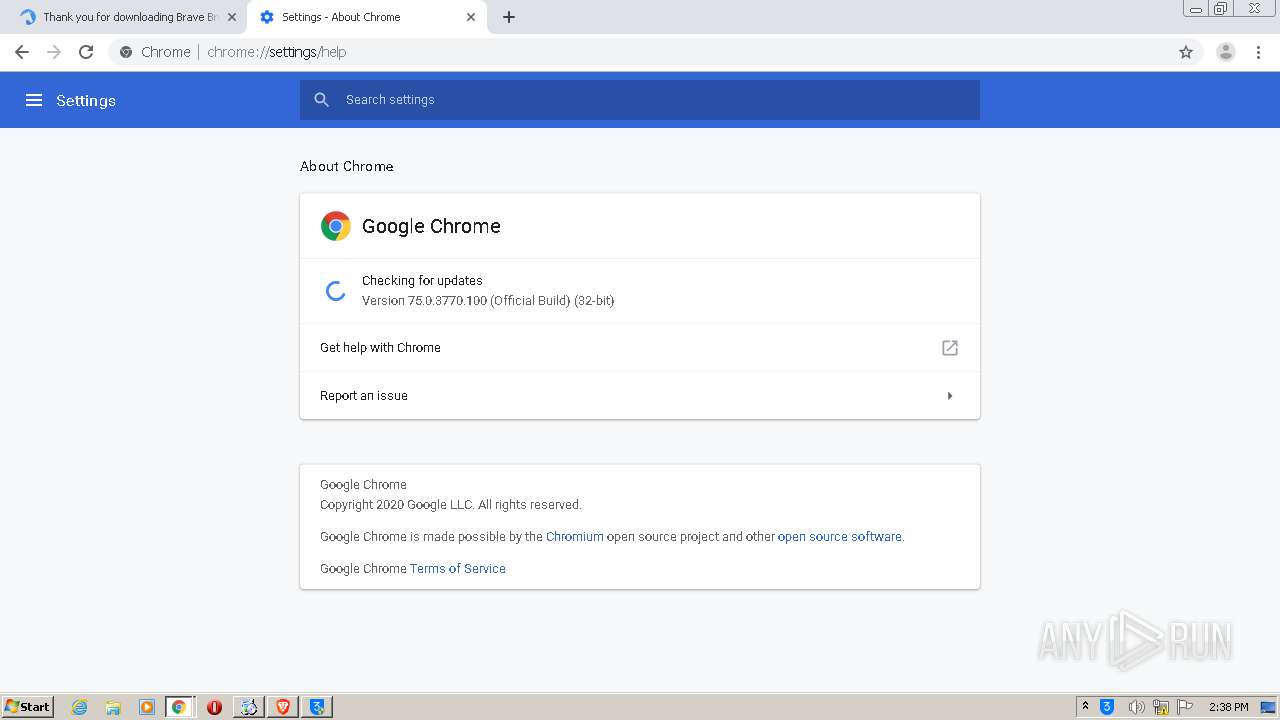Click the setup installer taskbar icon

[x=249, y=707]
